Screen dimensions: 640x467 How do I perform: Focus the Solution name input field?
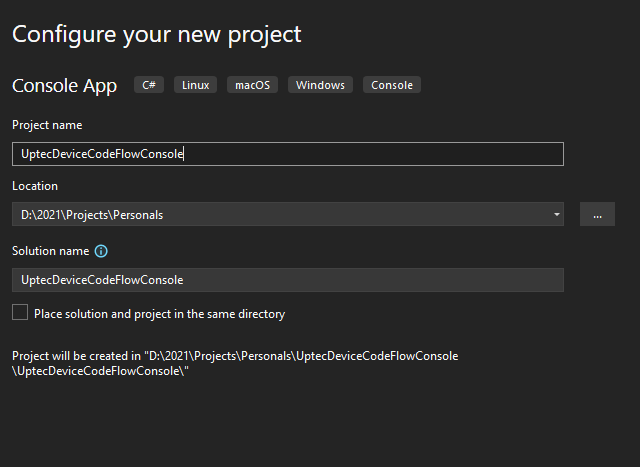tap(288, 280)
